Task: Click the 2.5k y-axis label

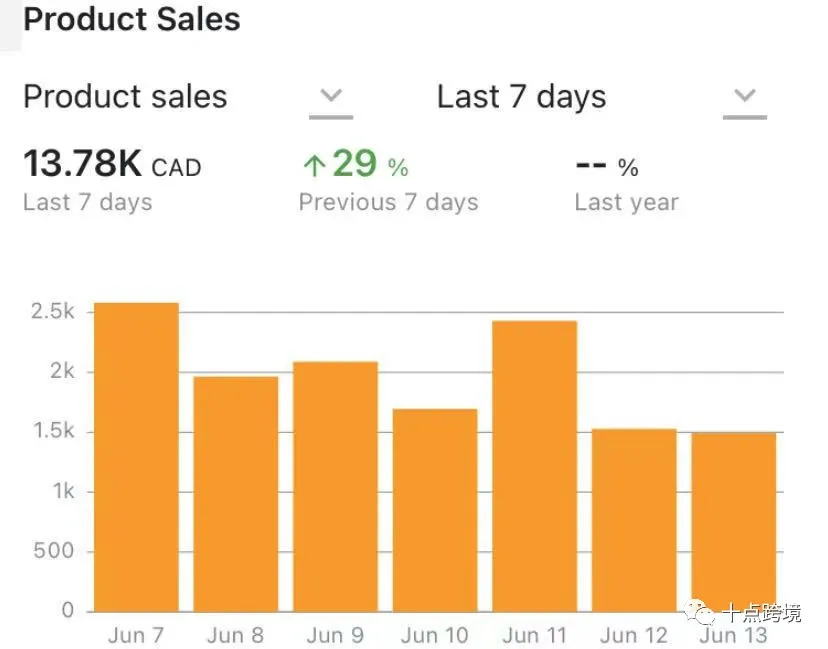Action: 53,311
